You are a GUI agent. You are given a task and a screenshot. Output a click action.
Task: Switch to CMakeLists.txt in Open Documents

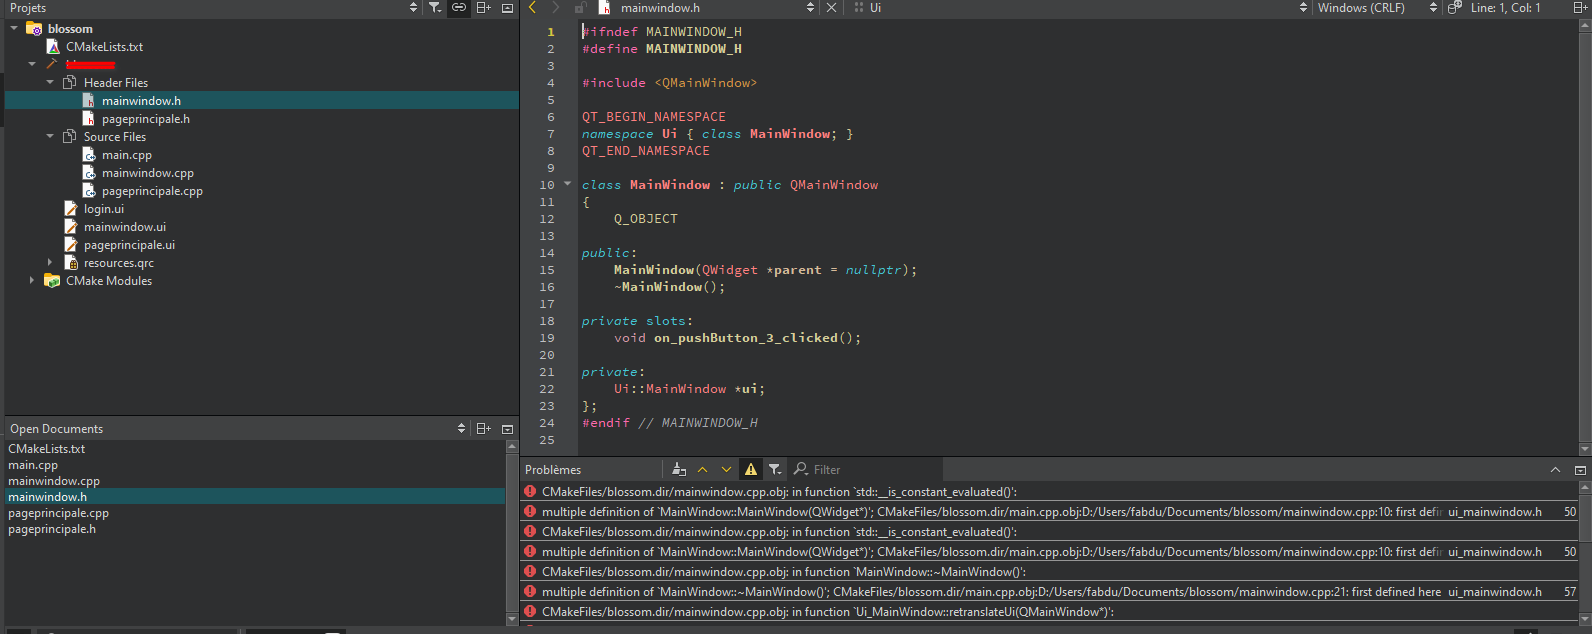click(x=47, y=449)
